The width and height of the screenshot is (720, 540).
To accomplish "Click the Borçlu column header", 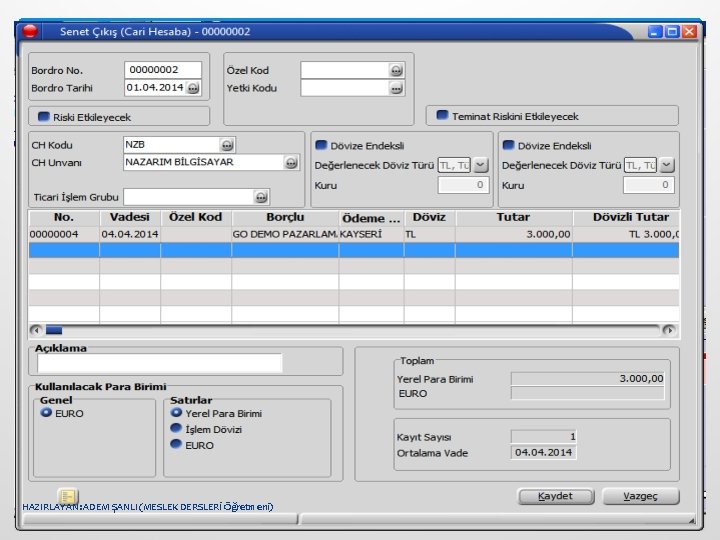I will click(x=285, y=218).
